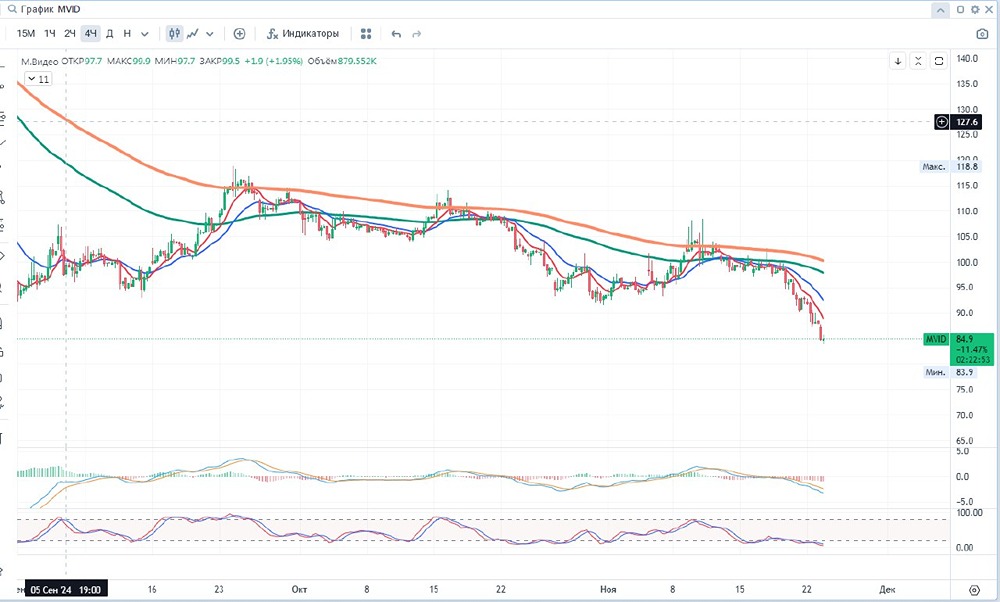Switch to the weekly Н timeframe
The height and width of the screenshot is (602, 1000).
pyautogui.click(x=127, y=34)
